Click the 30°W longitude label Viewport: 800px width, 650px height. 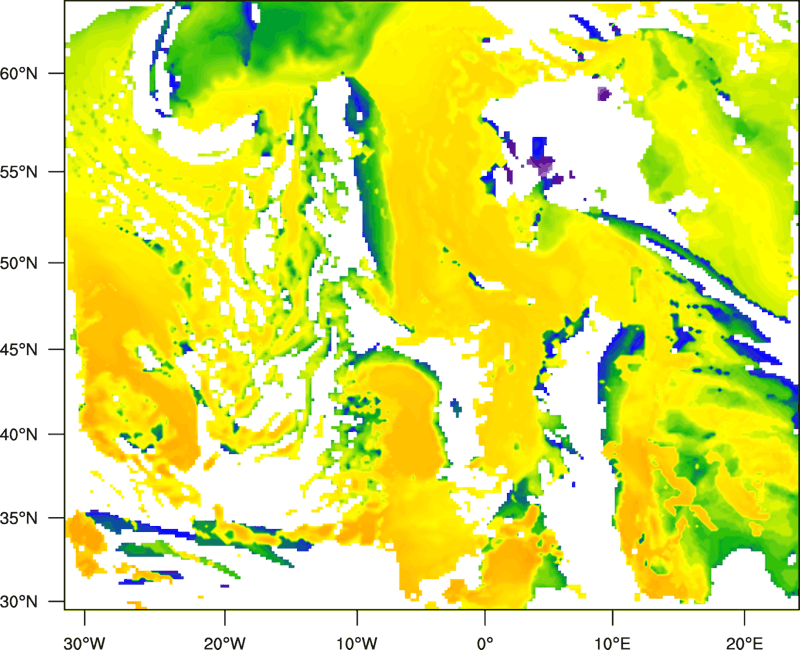[x=84, y=643]
